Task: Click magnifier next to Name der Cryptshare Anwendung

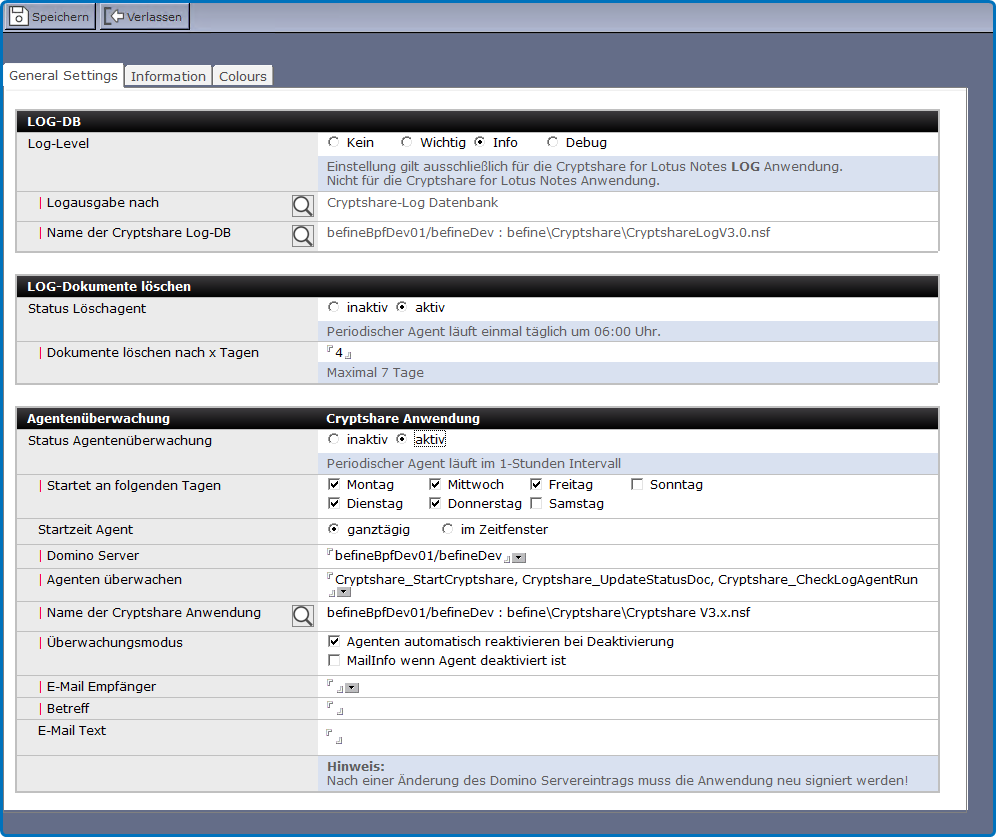Action: [302, 616]
